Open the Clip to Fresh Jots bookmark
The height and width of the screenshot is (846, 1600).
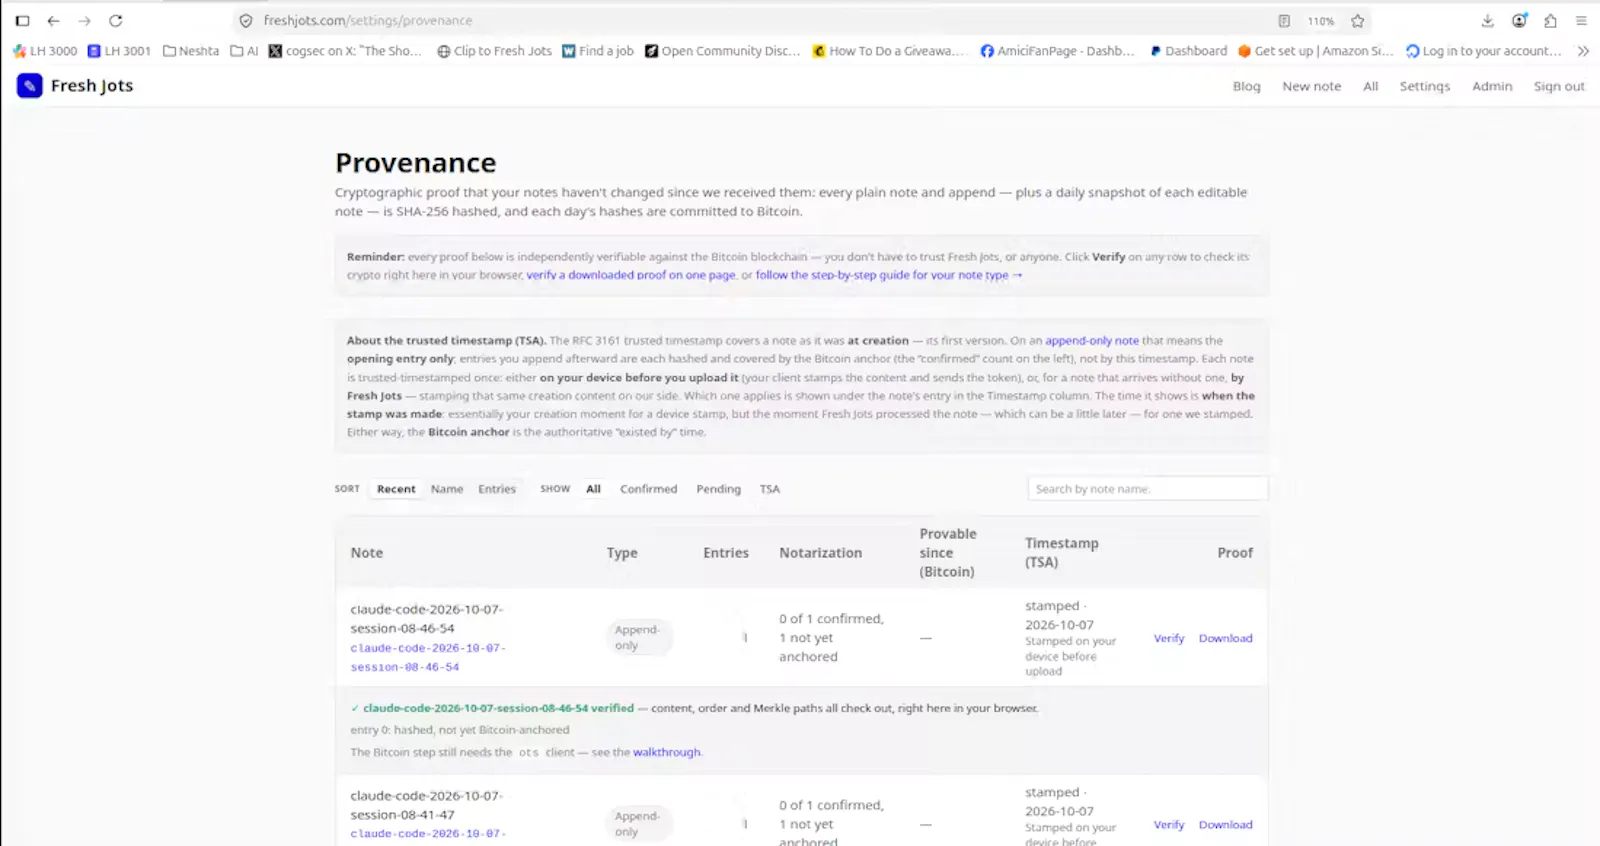(x=494, y=51)
